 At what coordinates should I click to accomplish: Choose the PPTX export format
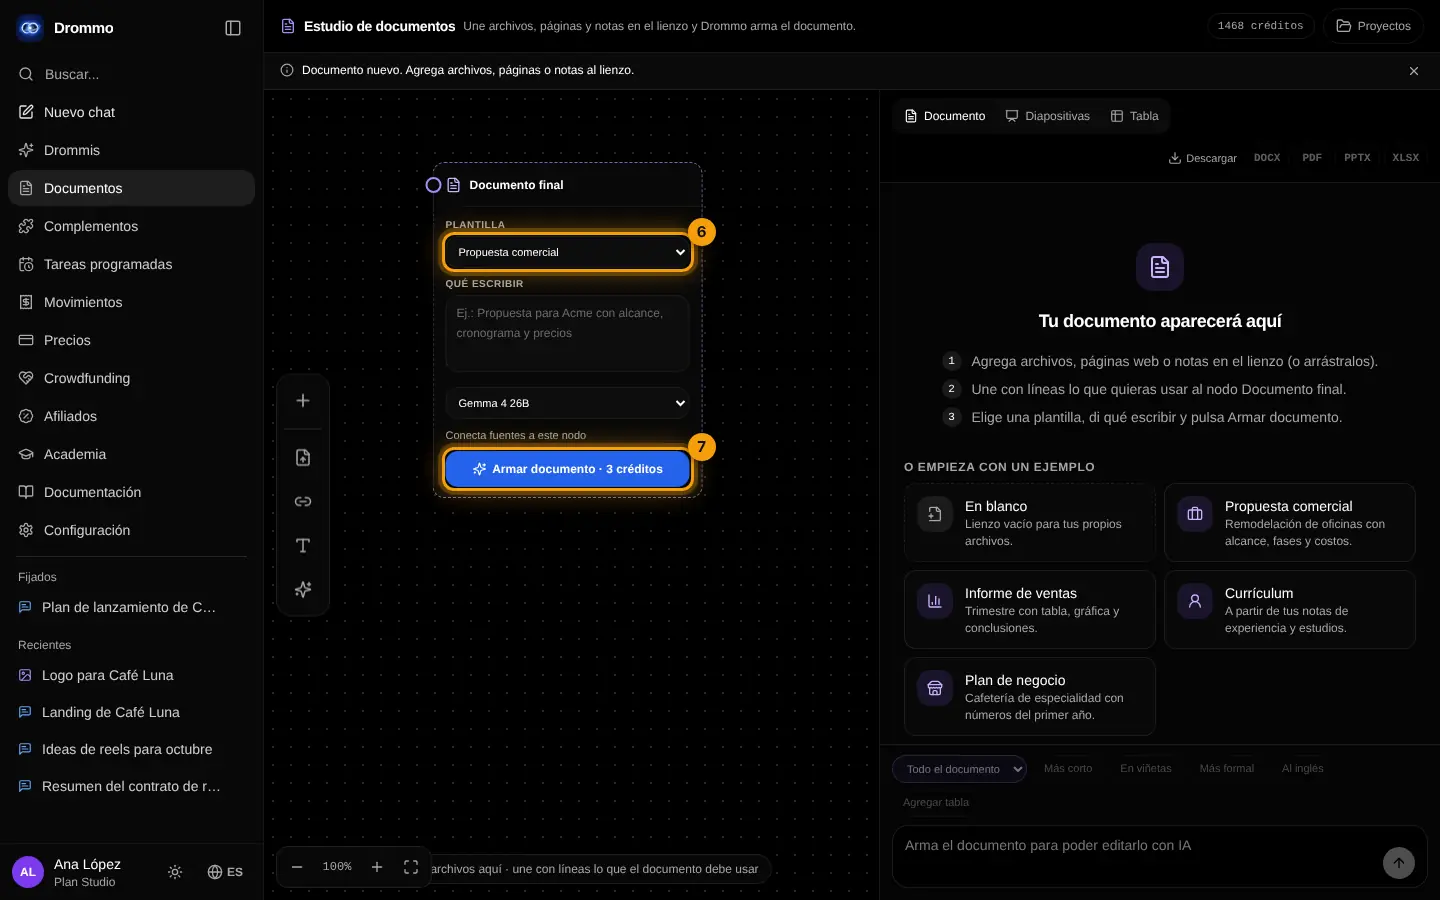coord(1357,158)
